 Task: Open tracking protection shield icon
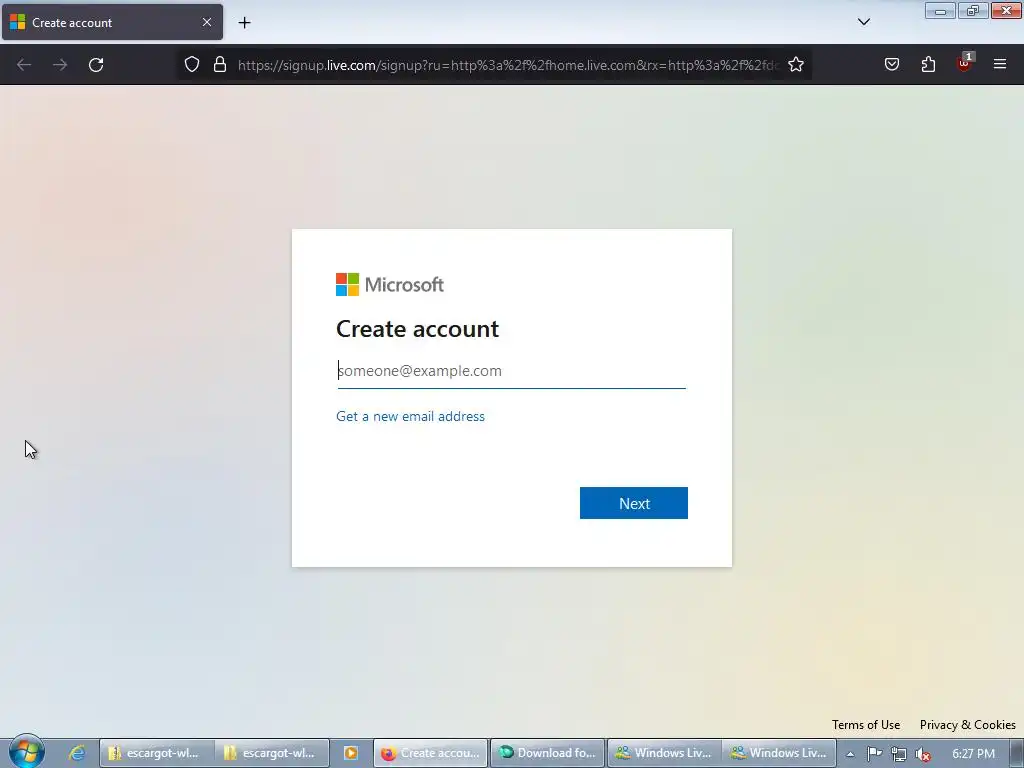pyautogui.click(x=191, y=64)
